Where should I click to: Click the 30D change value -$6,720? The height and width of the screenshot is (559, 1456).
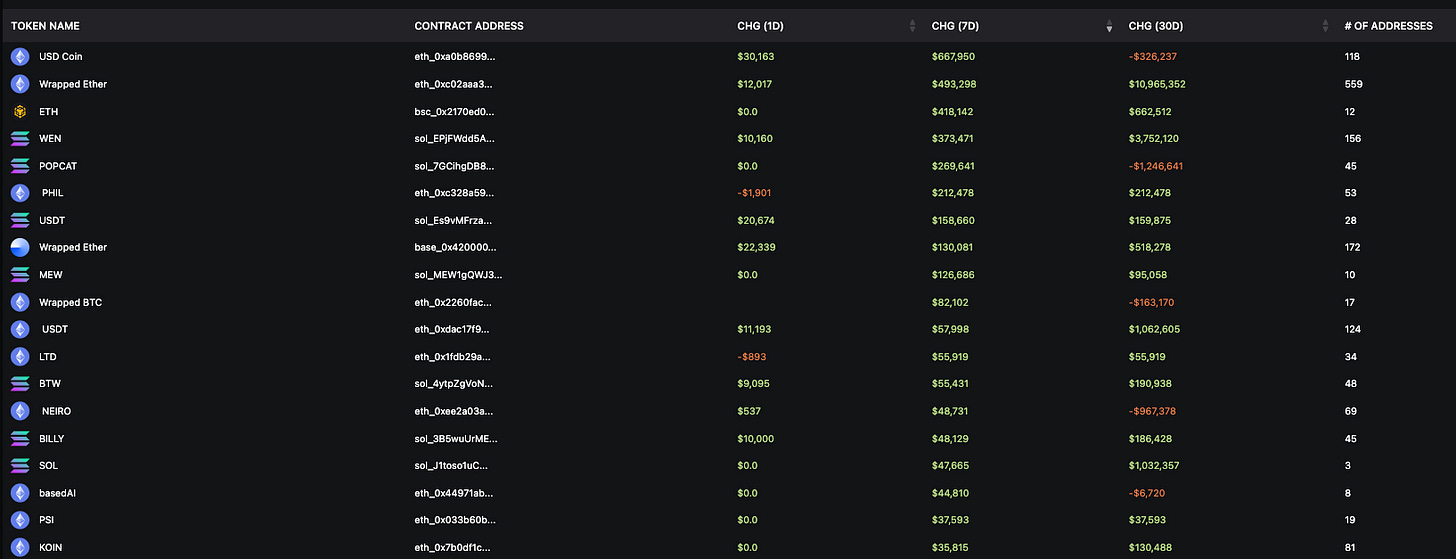tap(1147, 493)
